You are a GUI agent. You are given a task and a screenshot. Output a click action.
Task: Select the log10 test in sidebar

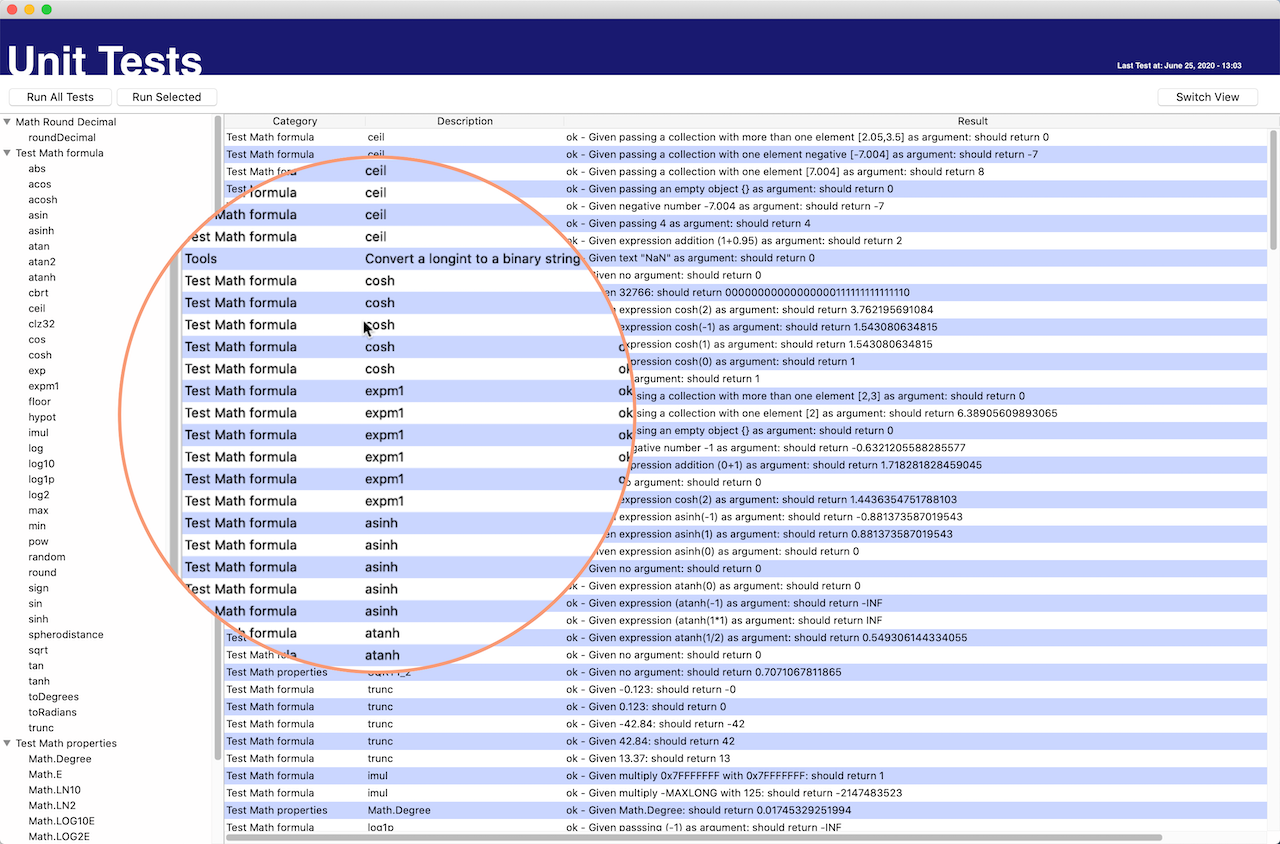42,464
